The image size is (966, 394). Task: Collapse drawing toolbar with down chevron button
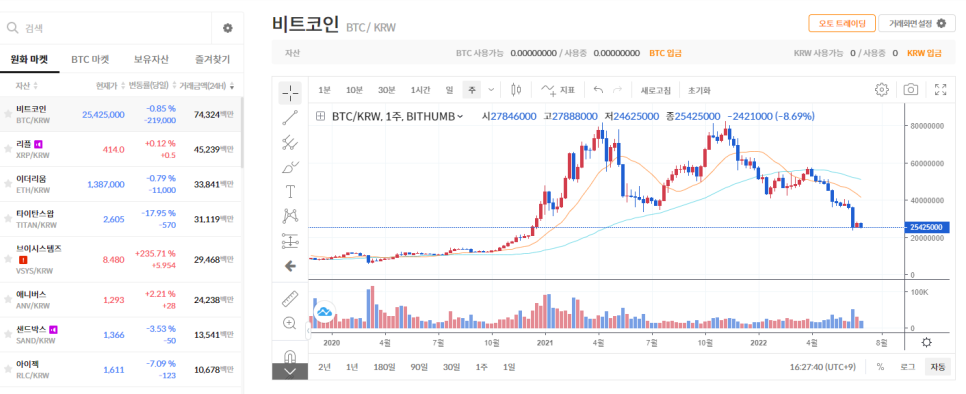[290, 371]
